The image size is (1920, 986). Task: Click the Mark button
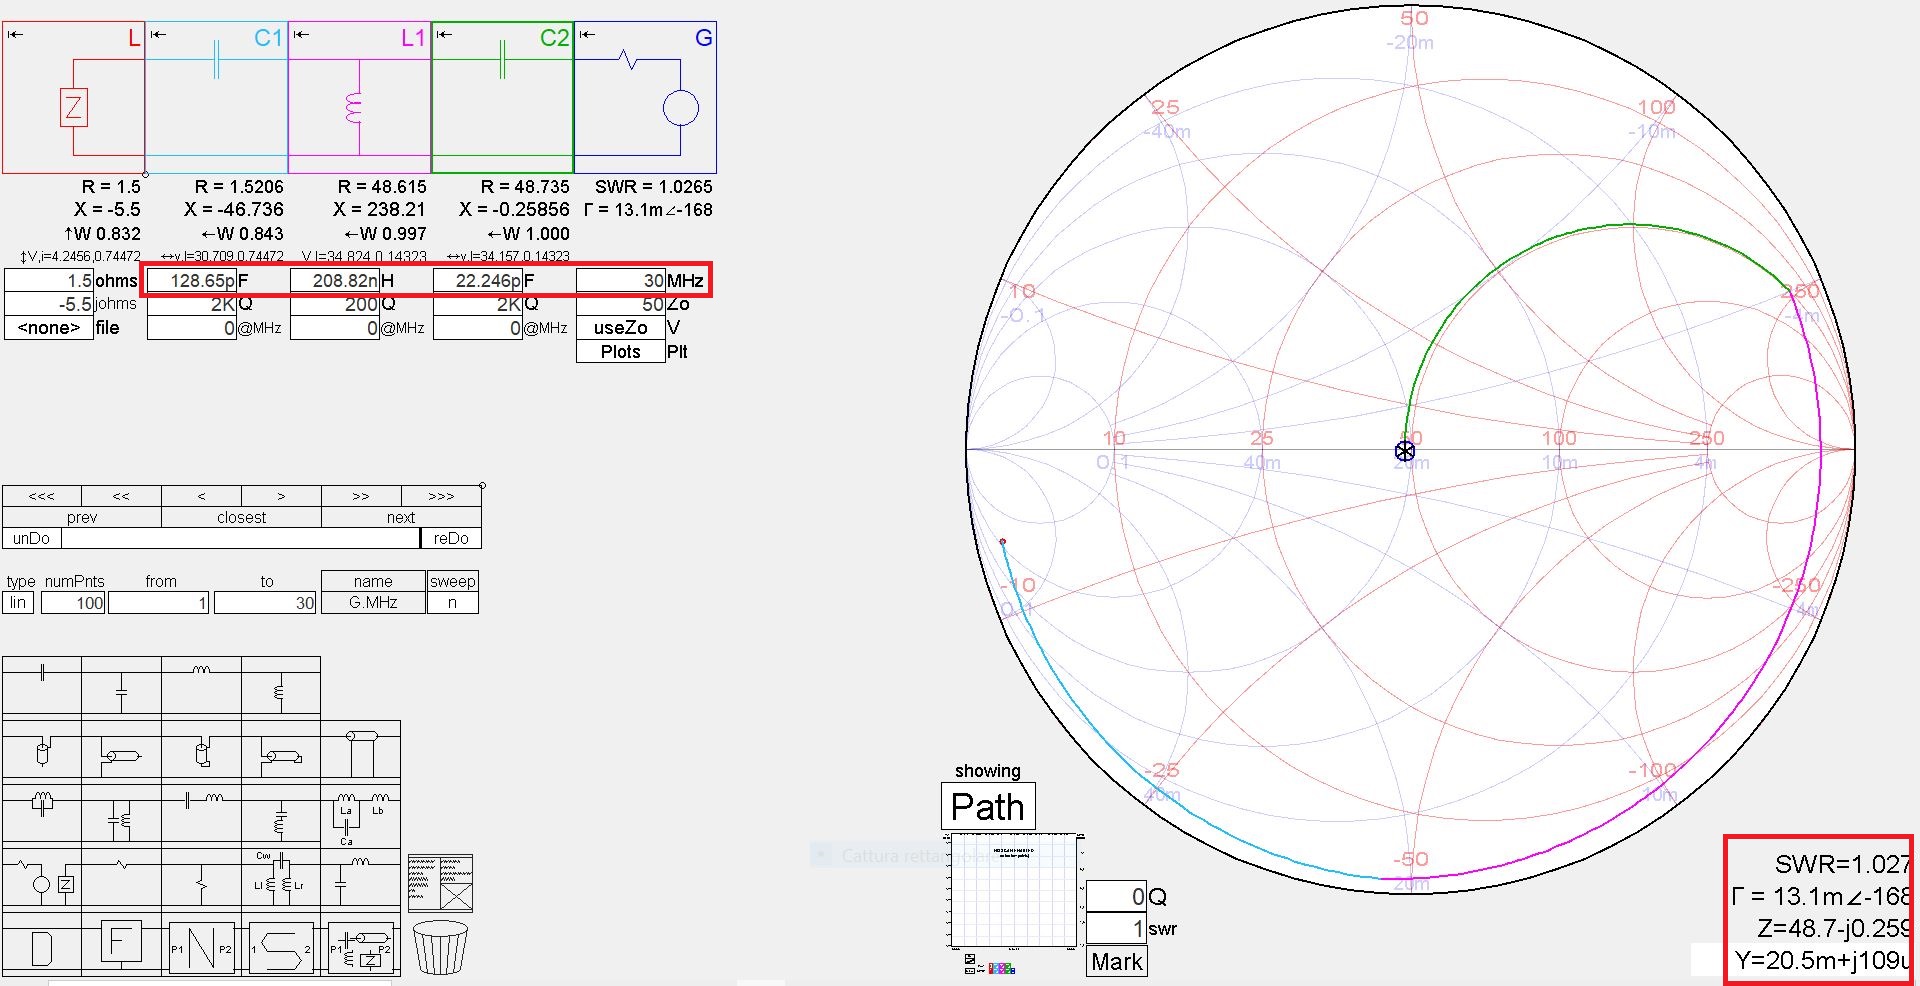point(1117,962)
